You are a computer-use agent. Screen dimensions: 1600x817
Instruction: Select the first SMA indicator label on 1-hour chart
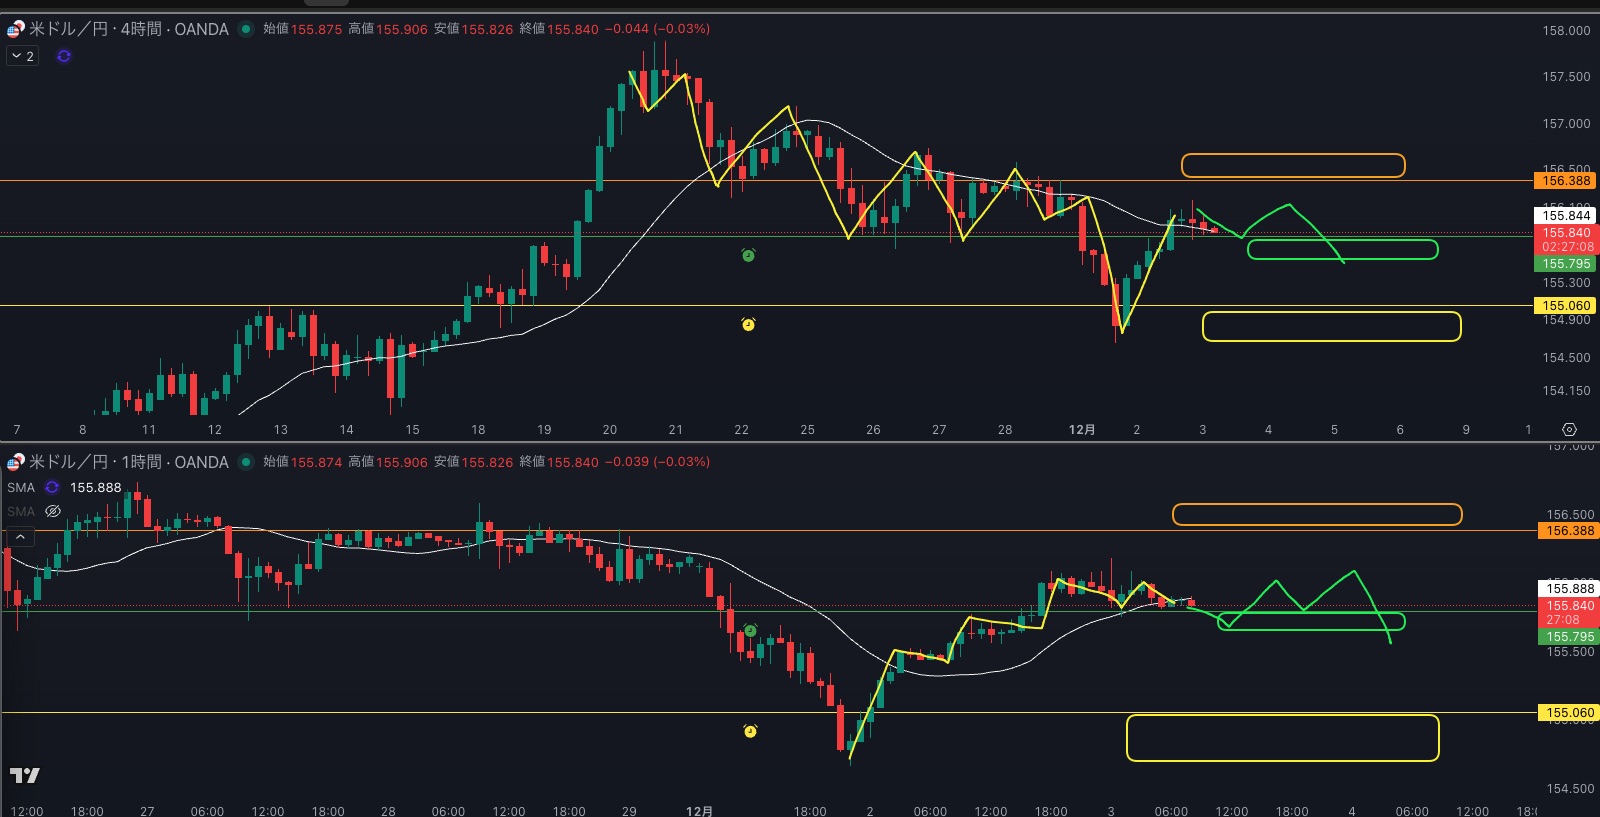21,487
